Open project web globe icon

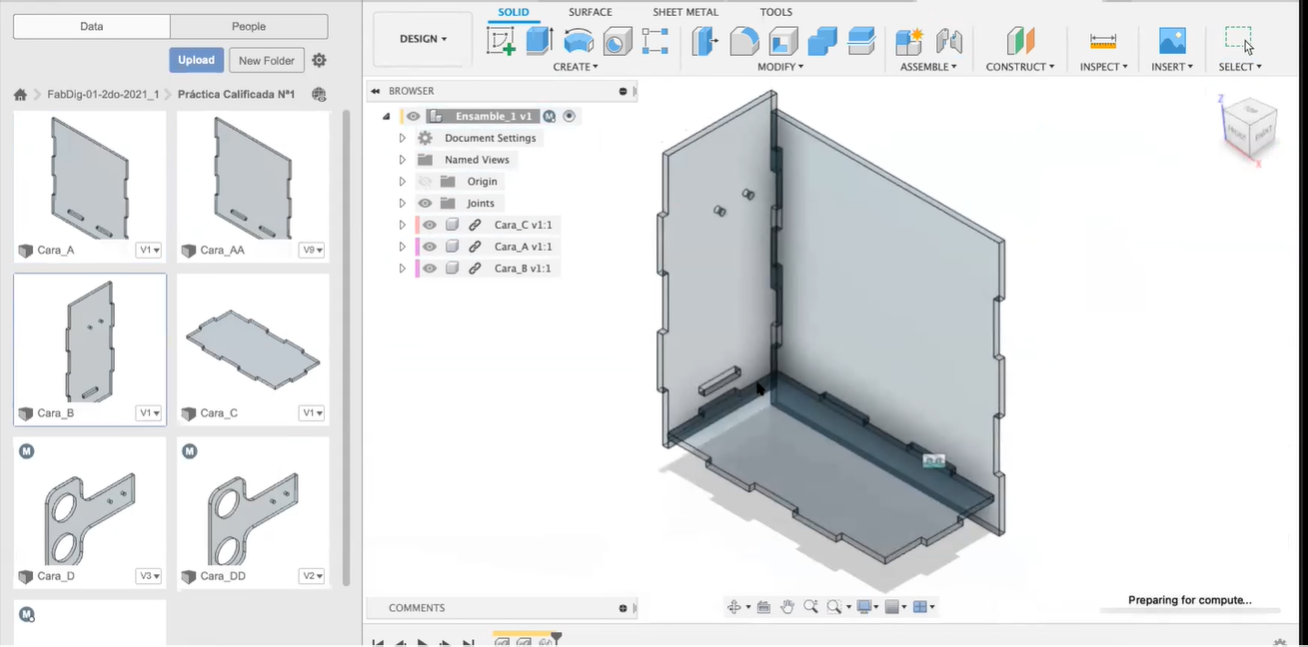click(319, 95)
